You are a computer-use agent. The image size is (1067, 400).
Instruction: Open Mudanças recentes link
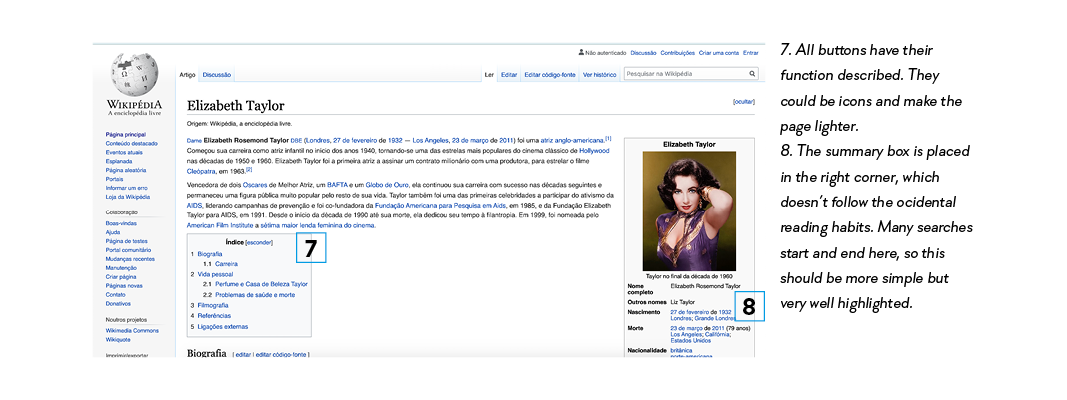click(x=130, y=259)
